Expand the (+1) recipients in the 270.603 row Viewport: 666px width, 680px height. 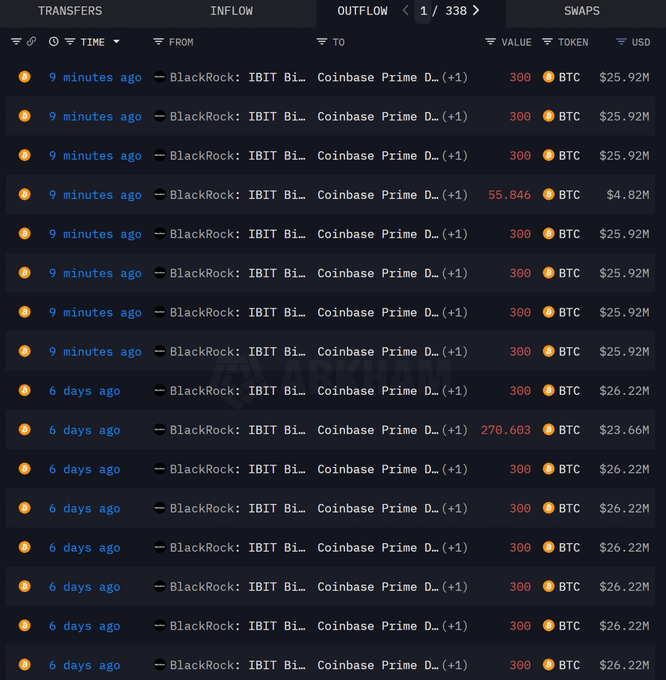(455, 430)
